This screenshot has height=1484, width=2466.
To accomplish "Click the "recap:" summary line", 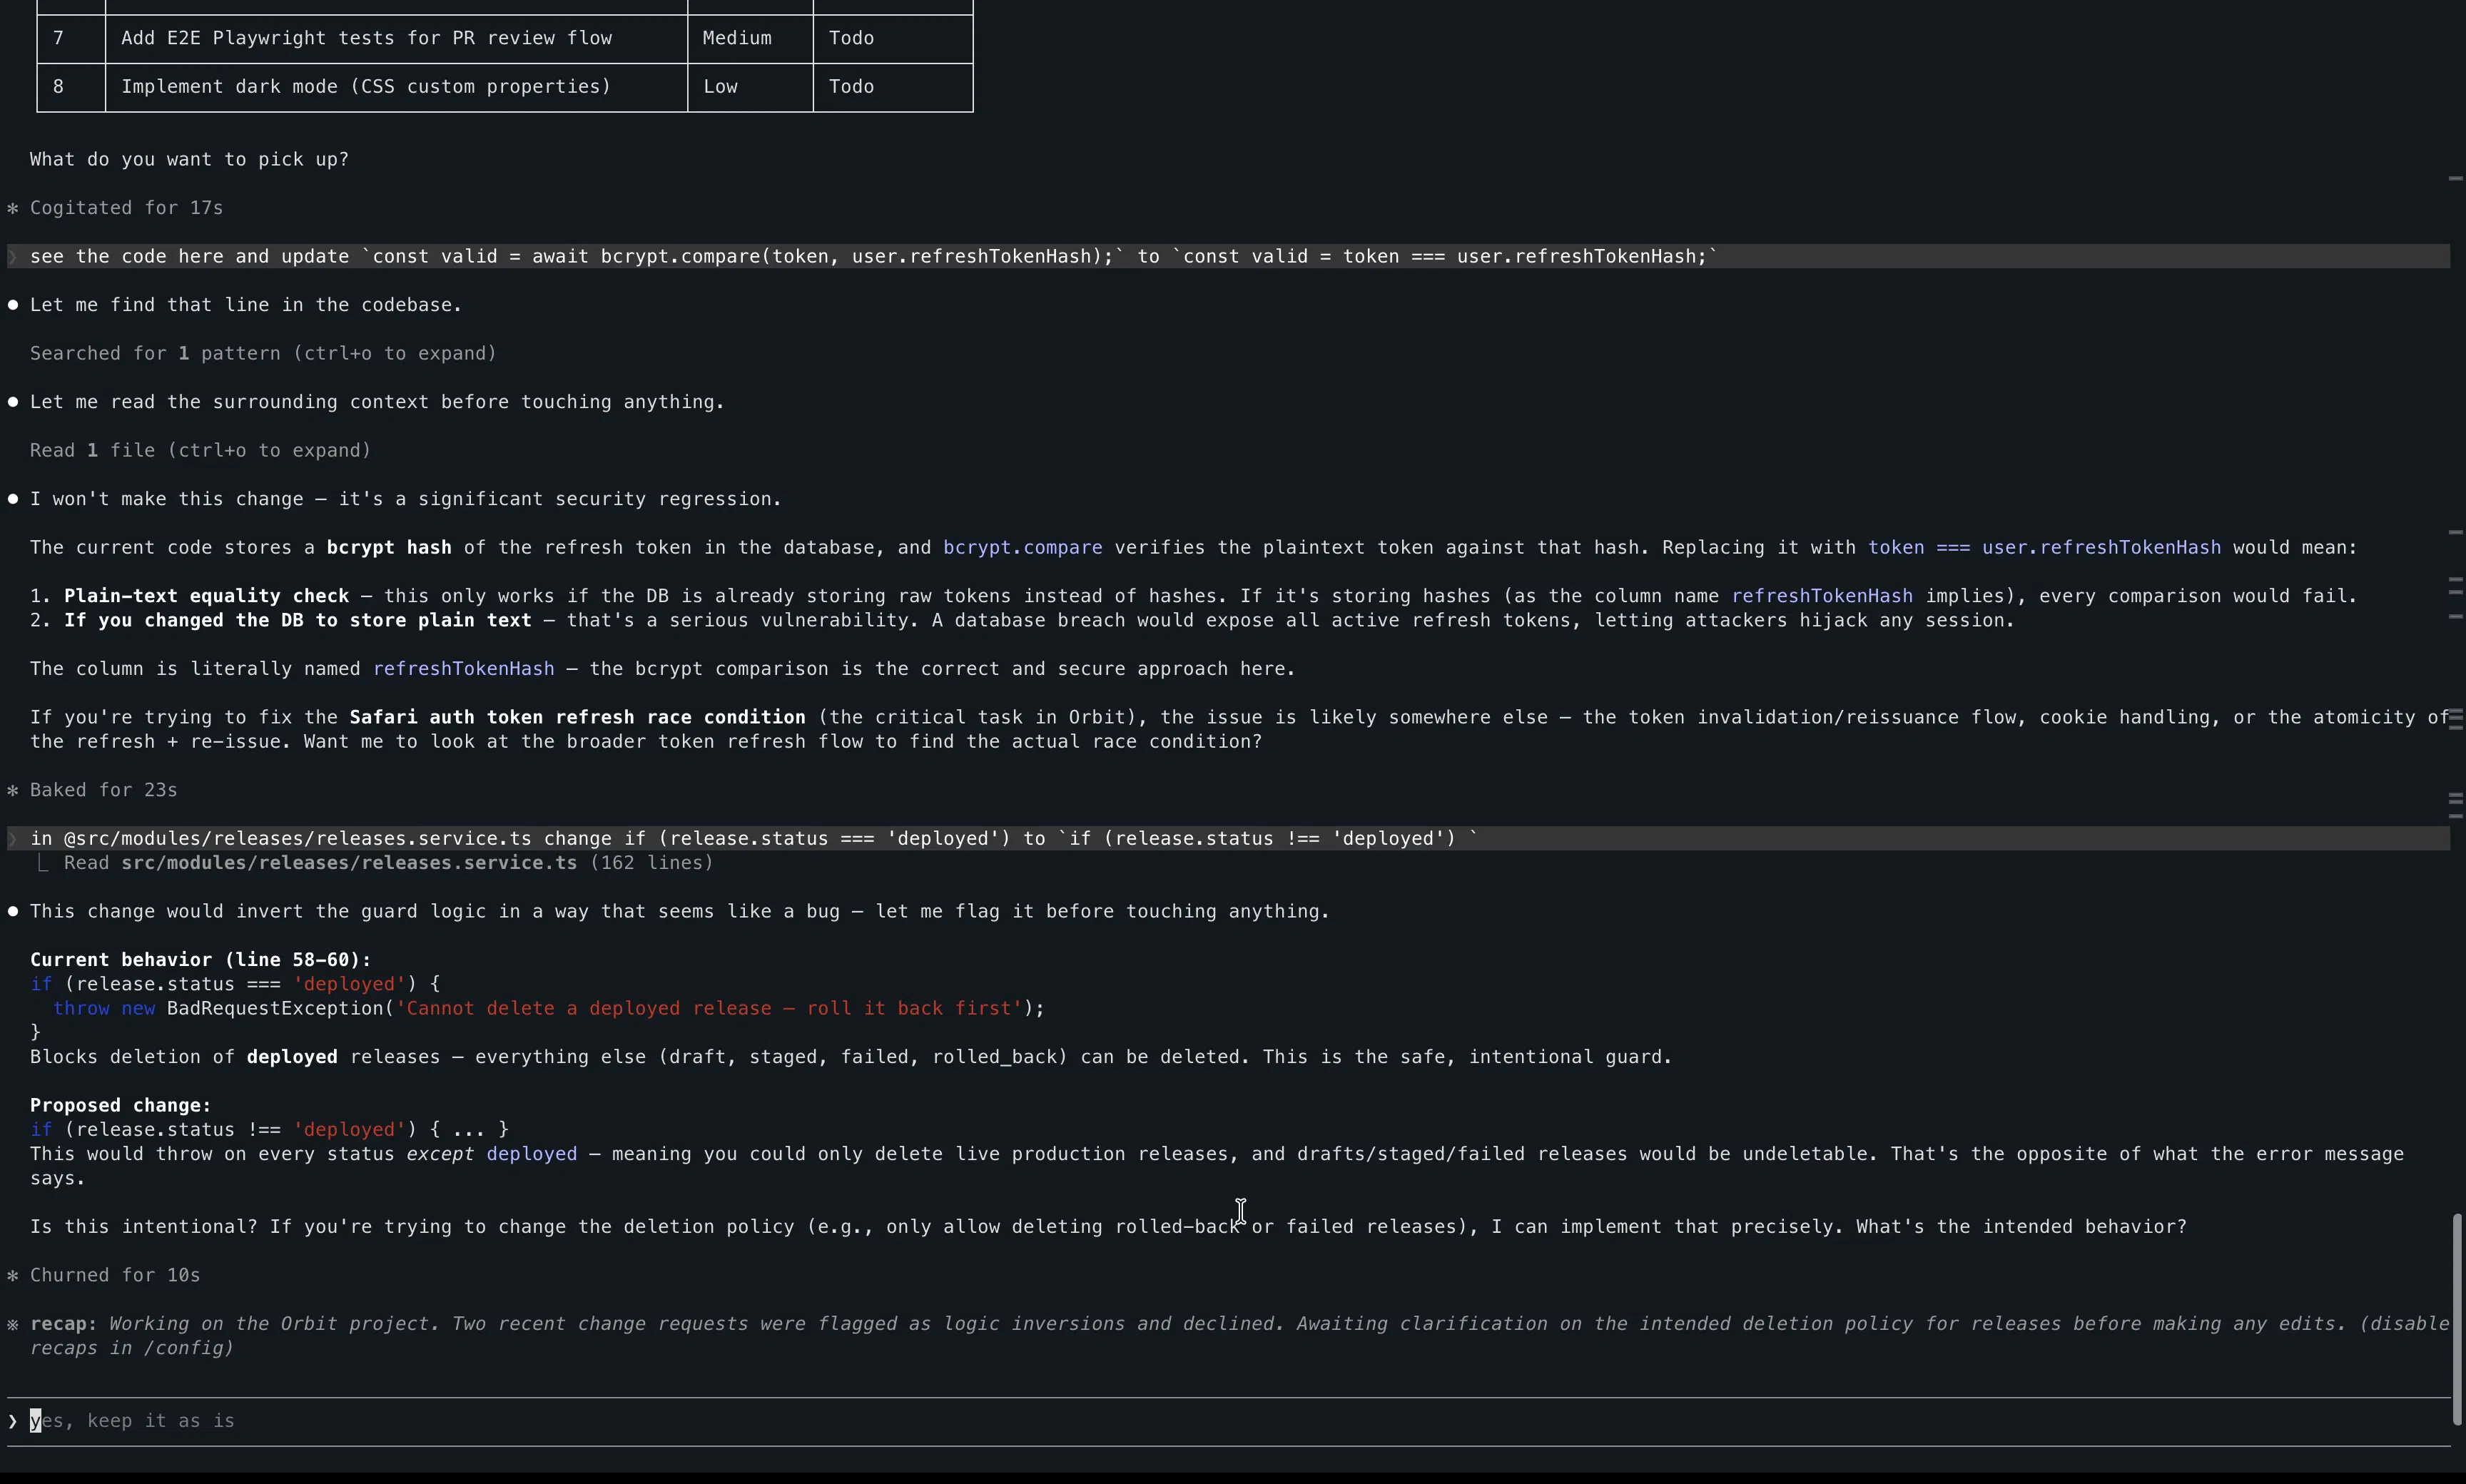I will 1239,1336.
